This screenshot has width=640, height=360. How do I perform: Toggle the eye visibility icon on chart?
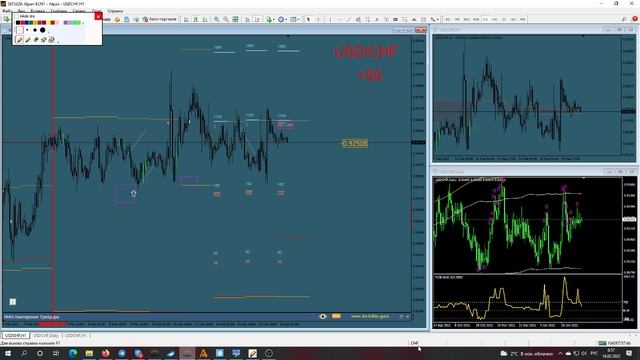click(322, 316)
